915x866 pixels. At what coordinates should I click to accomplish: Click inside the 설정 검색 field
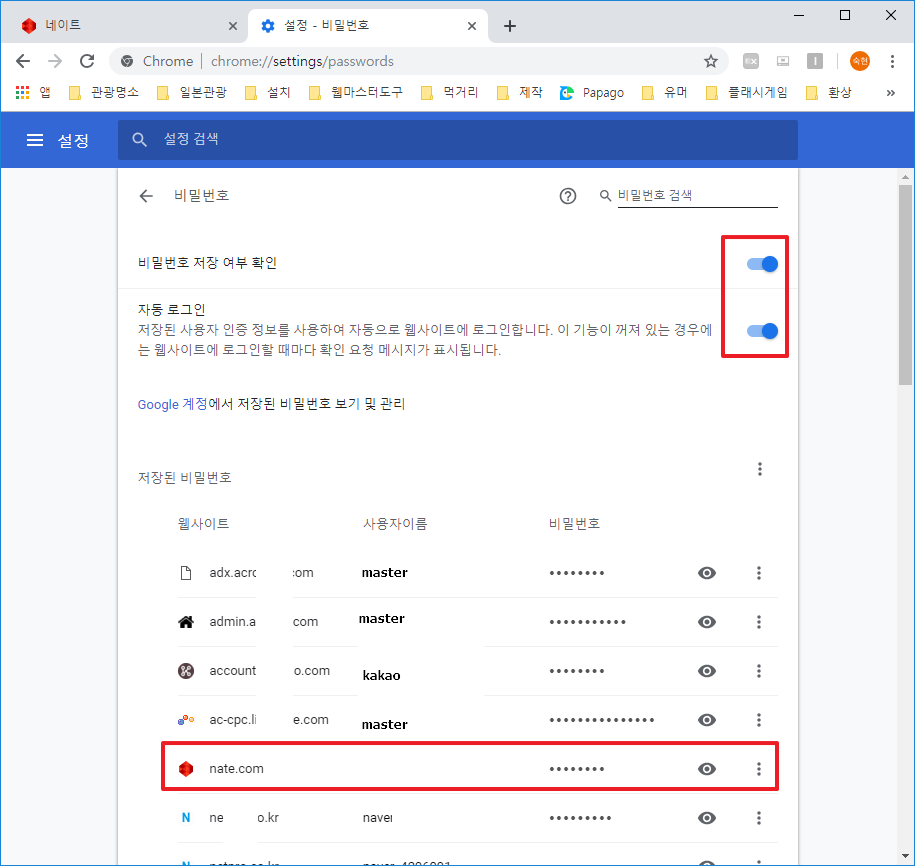[x=458, y=139]
